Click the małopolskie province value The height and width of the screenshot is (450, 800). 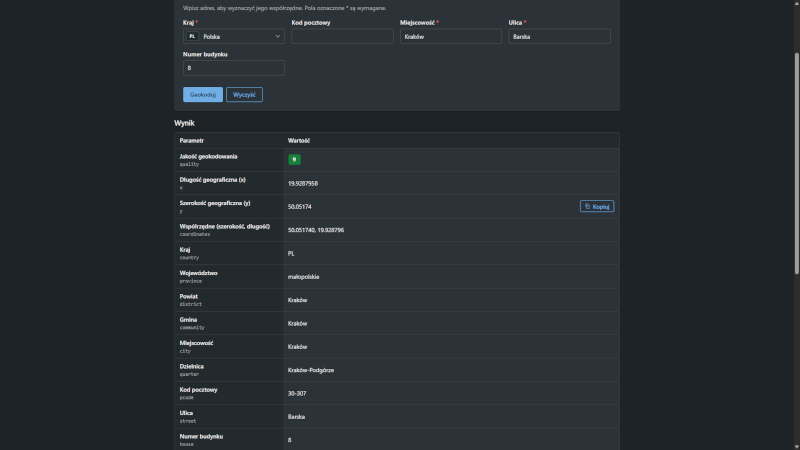coord(304,277)
